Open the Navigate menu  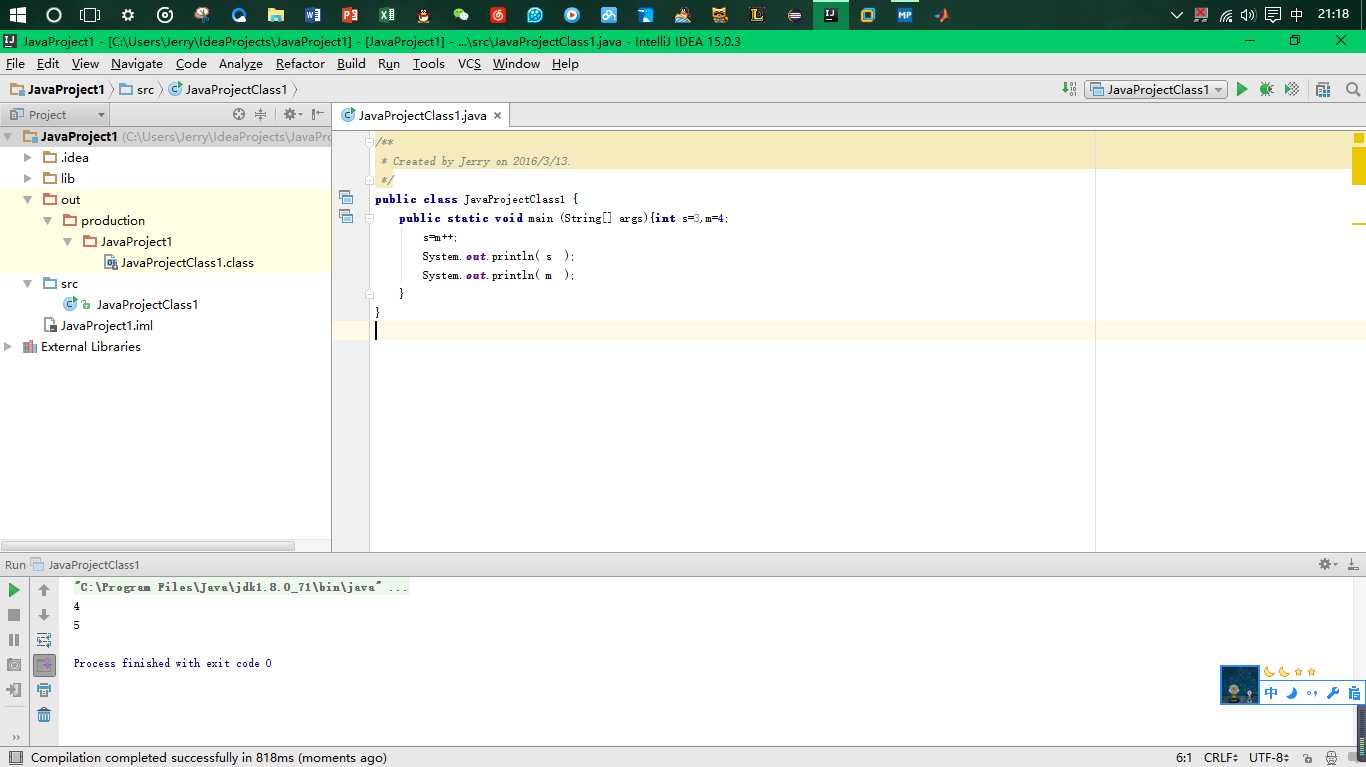click(x=137, y=63)
